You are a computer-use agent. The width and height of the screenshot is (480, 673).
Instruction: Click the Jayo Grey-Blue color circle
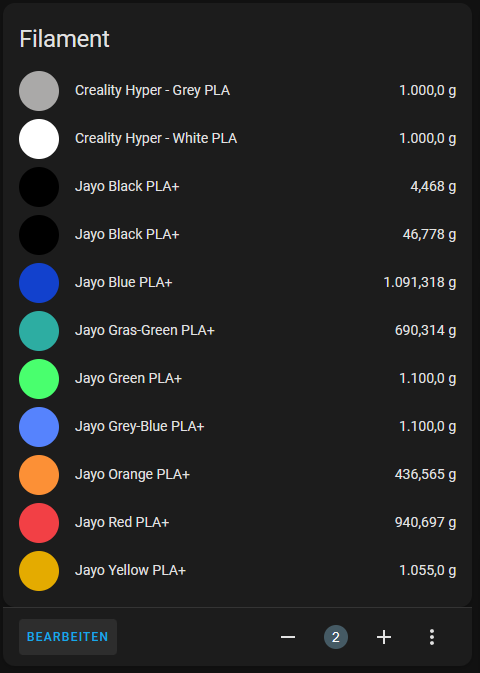pos(39,427)
